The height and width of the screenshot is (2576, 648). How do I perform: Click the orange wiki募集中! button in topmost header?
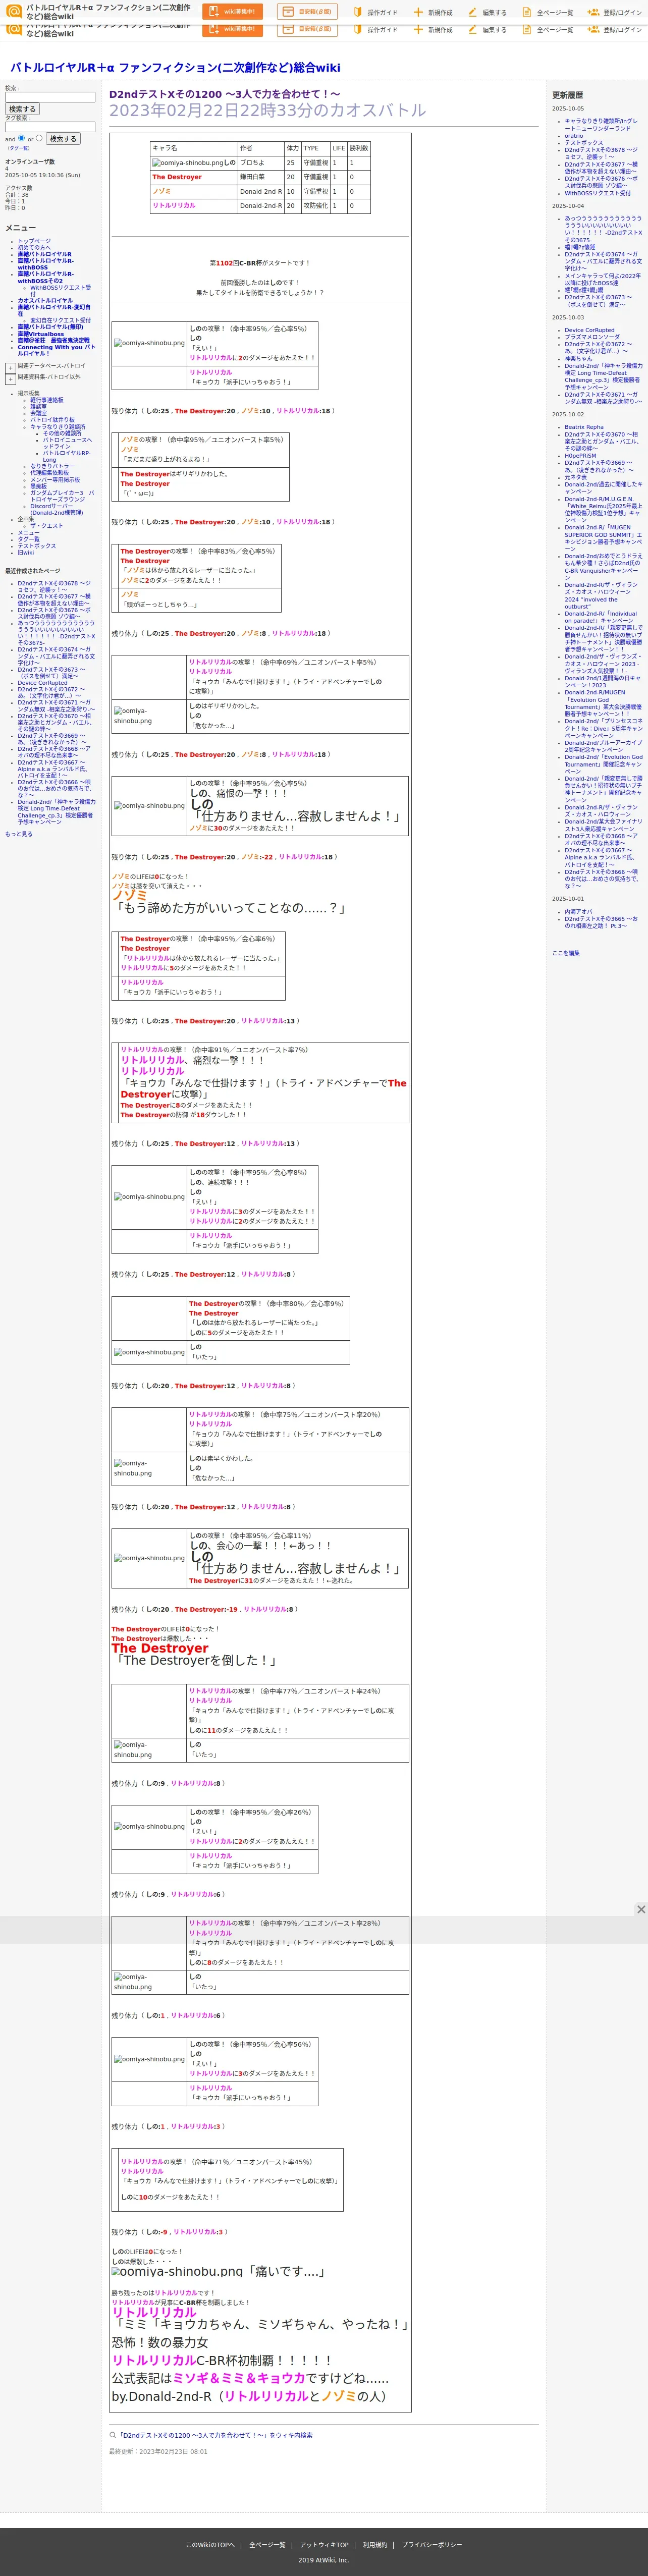pyautogui.click(x=232, y=12)
